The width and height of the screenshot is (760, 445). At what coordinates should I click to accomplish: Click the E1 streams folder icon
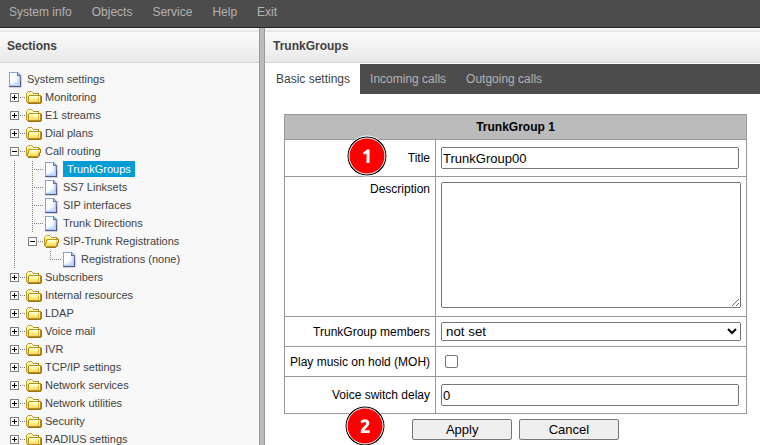coord(34,115)
